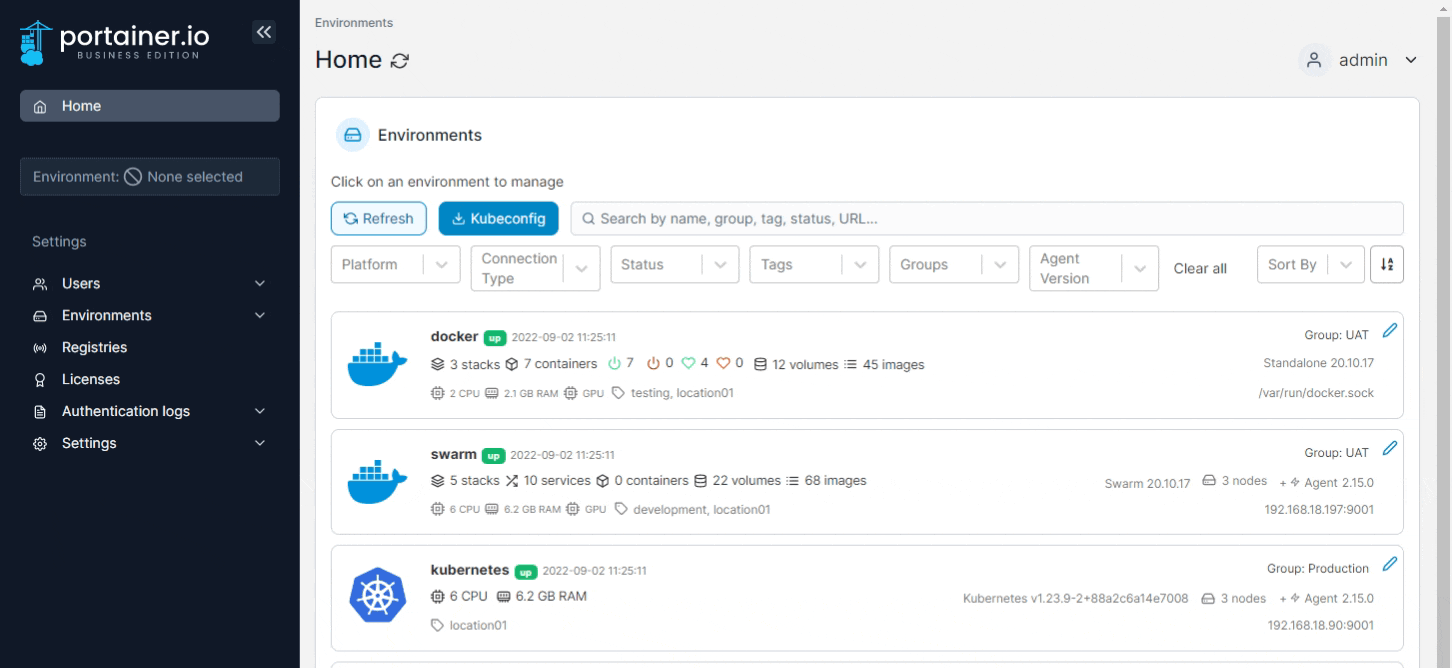Screen dimensions: 1452x668
Task: Click the swarm services shuffle icon
Action: pos(513,481)
